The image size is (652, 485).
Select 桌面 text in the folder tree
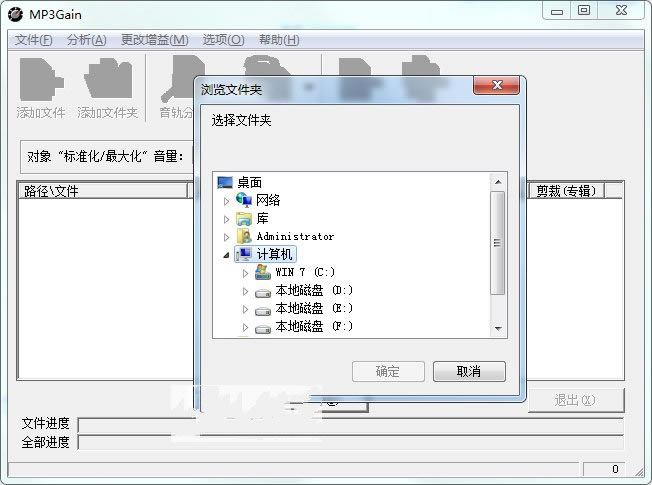[249, 182]
